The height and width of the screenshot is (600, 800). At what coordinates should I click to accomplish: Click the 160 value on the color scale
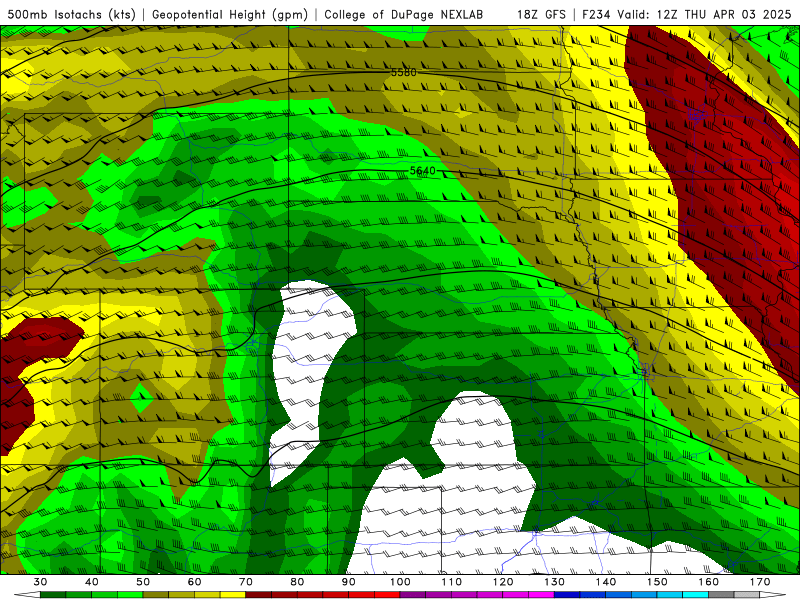click(x=709, y=582)
